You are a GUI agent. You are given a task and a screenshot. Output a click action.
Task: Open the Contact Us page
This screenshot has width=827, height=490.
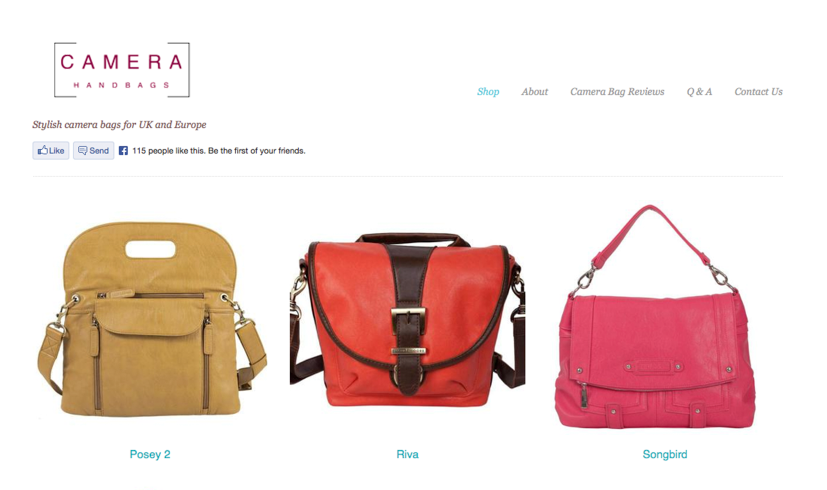click(x=758, y=92)
